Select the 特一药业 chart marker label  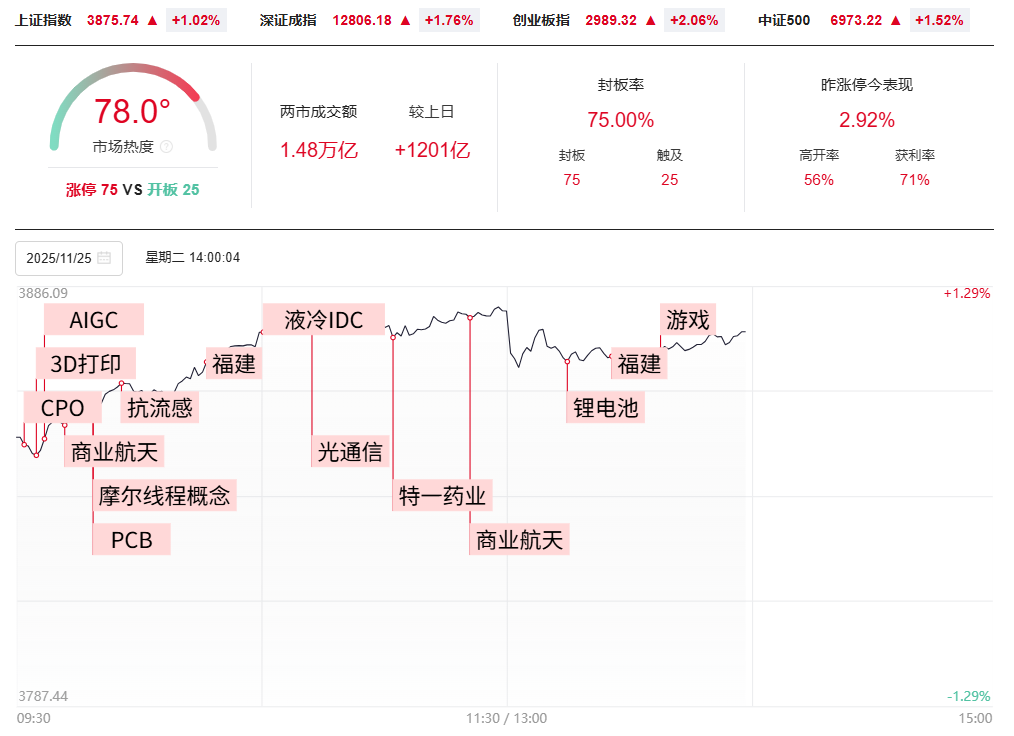[x=442, y=496]
